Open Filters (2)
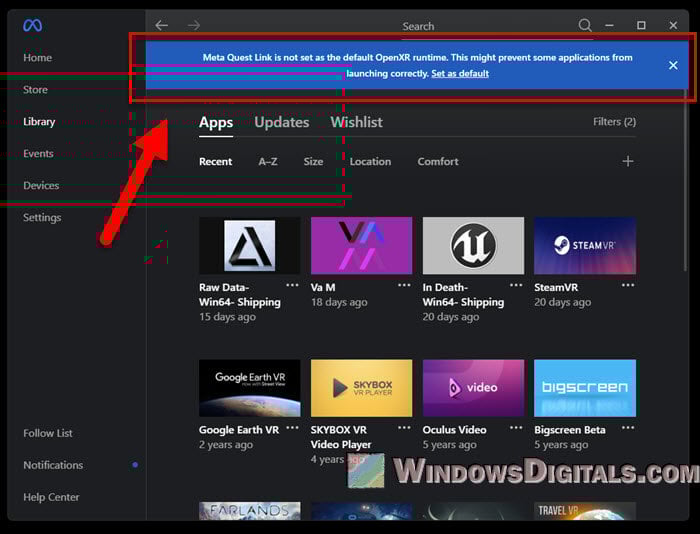700x534 pixels. (614, 121)
